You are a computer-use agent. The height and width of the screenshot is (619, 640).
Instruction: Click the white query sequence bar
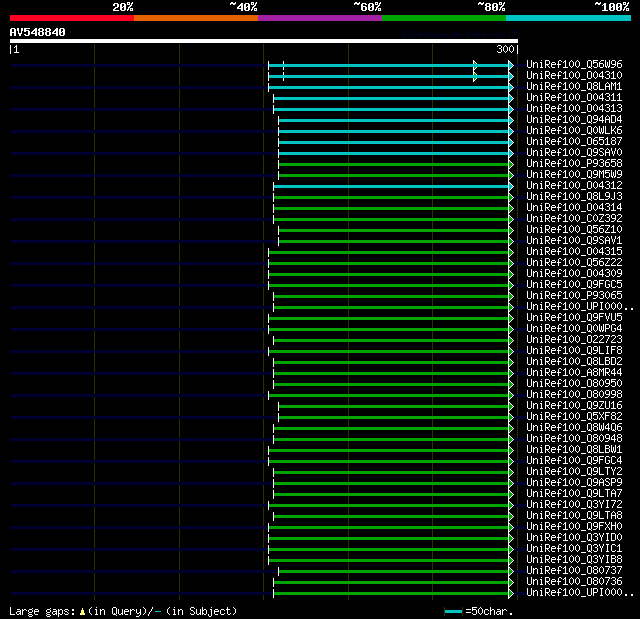click(x=264, y=41)
